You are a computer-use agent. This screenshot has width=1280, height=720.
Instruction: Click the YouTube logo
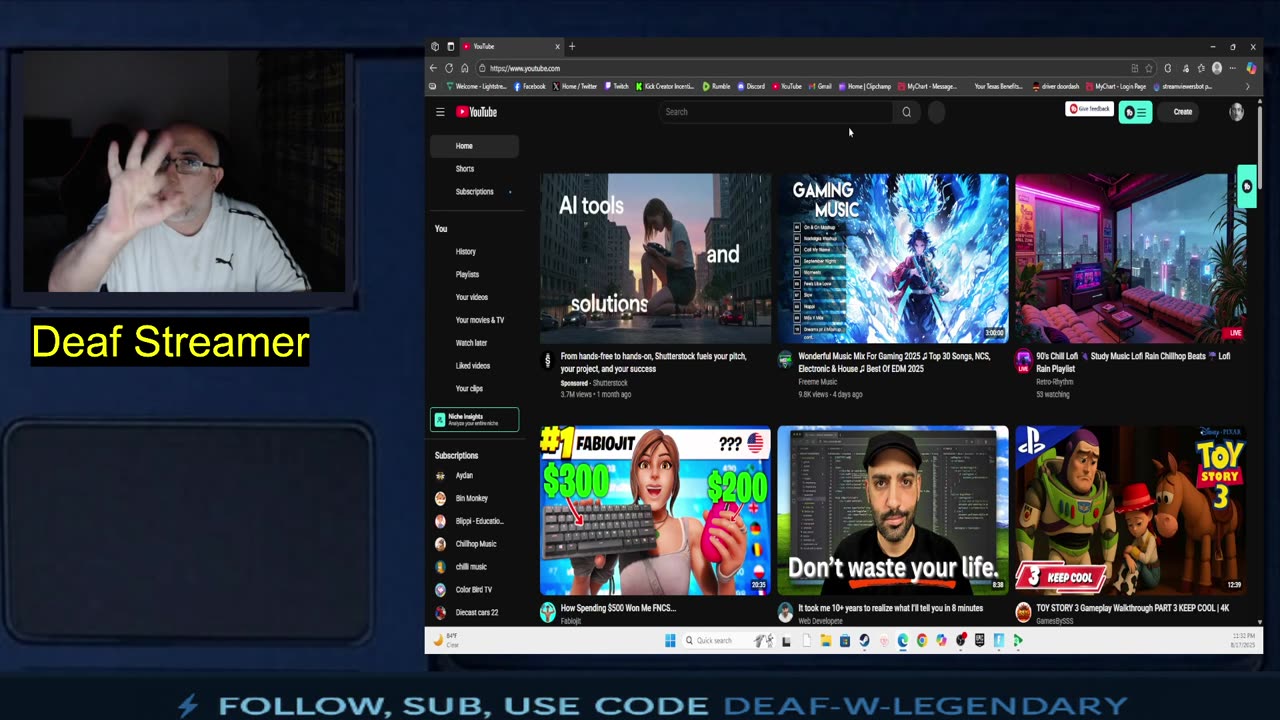tap(477, 112)
